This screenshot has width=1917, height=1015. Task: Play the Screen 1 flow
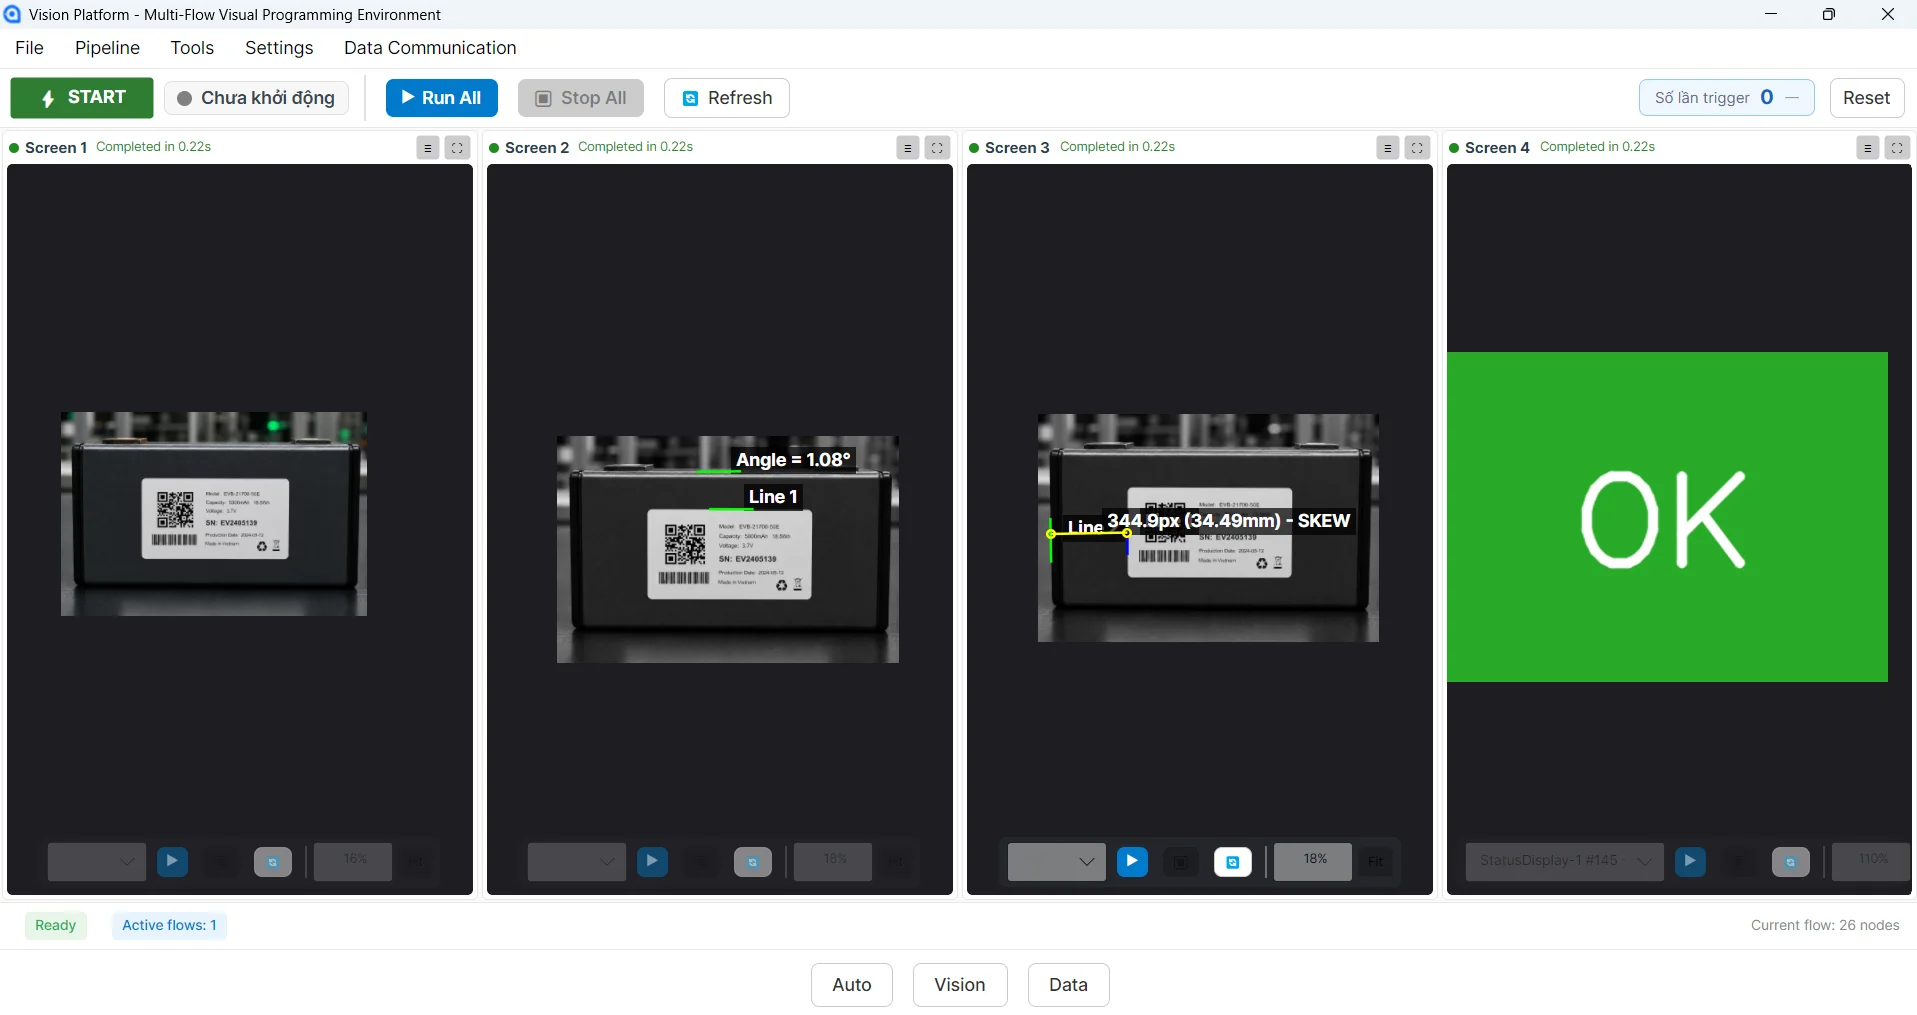172,861
